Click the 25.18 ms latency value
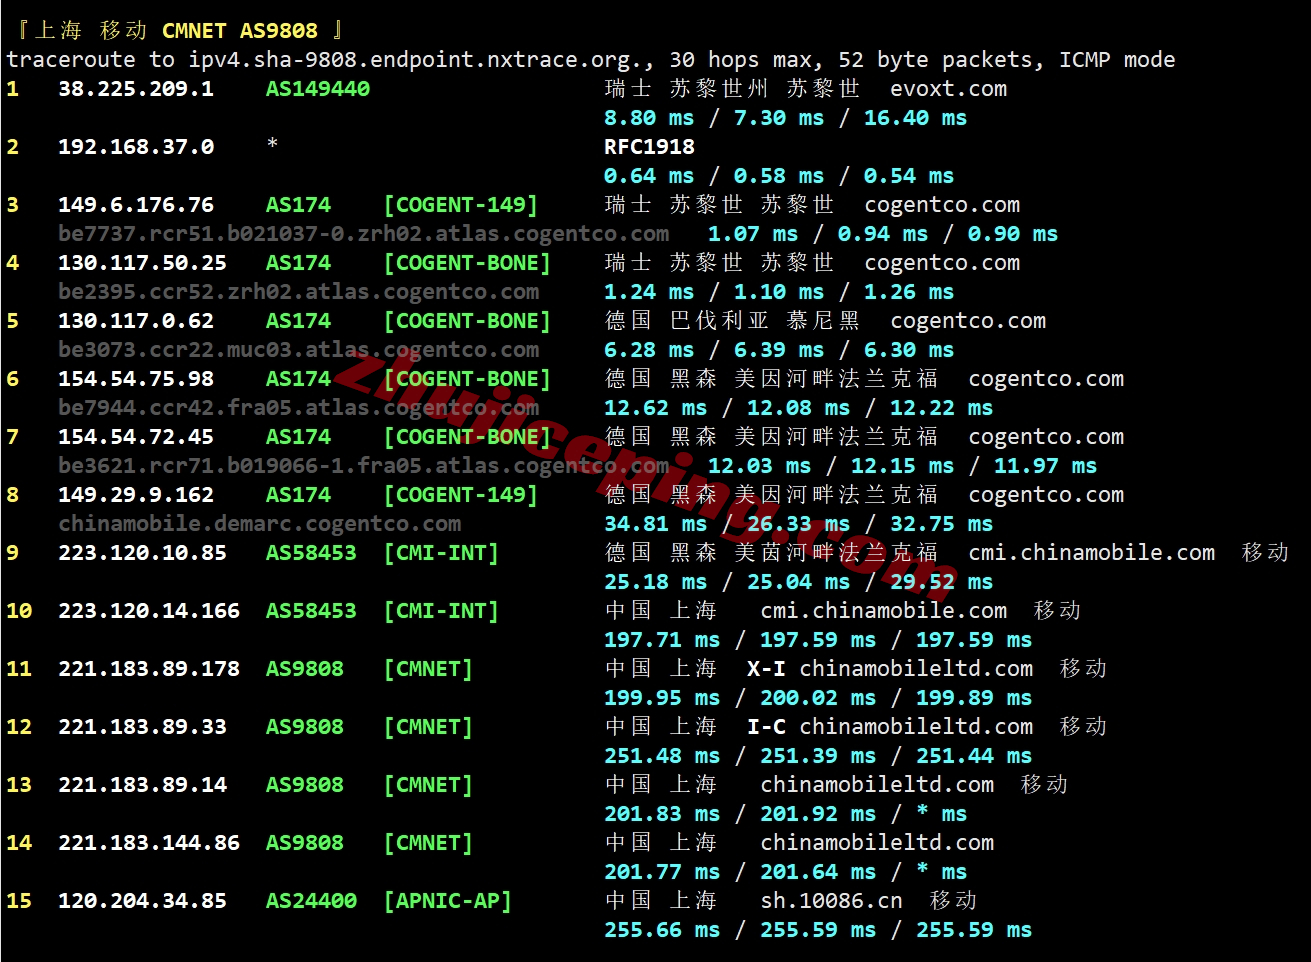This screenshot has width=1311, height=962. coord(655,582)
